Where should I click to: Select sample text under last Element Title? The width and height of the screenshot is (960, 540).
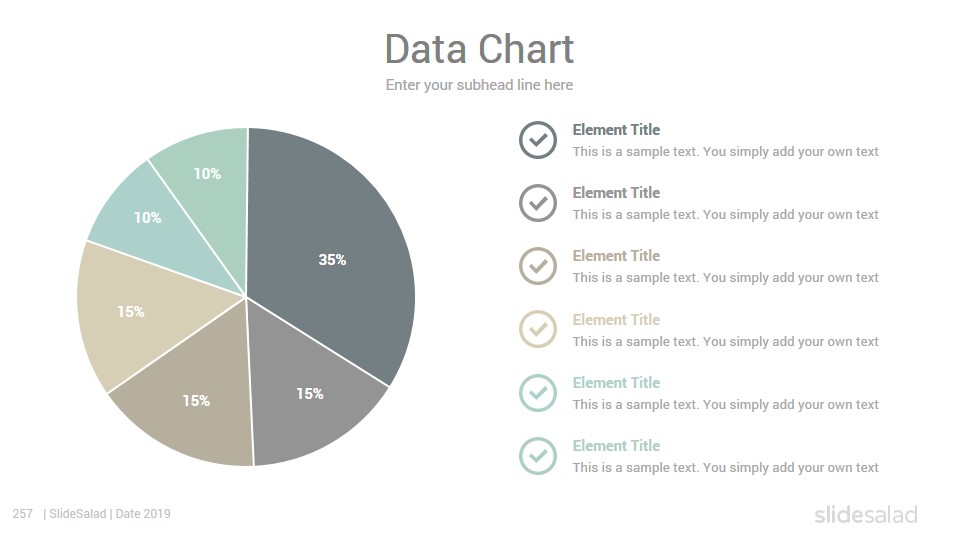[x=726, y=468]
